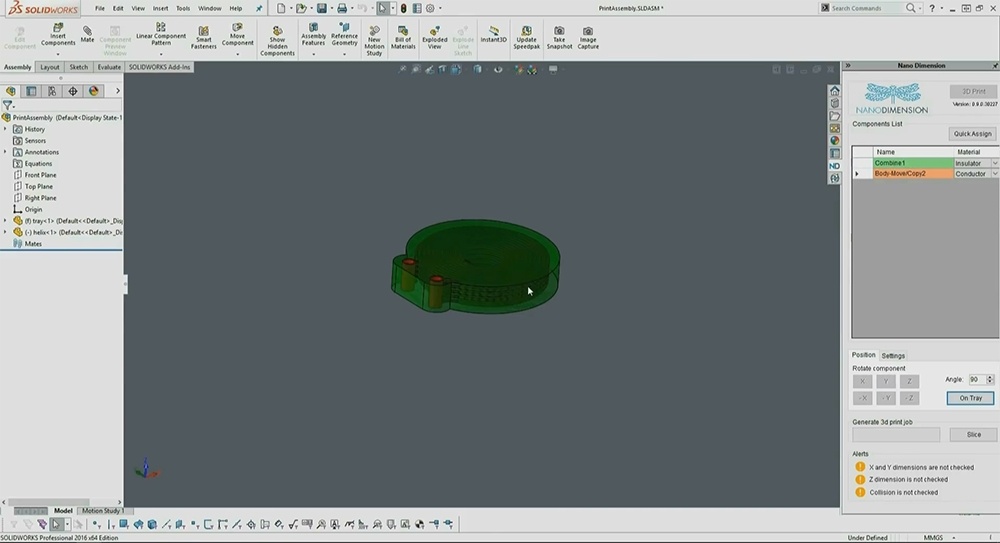This screenshot has width=1000, height=543.
Task: Click the 3D Print button
Action: coord(973,91)
